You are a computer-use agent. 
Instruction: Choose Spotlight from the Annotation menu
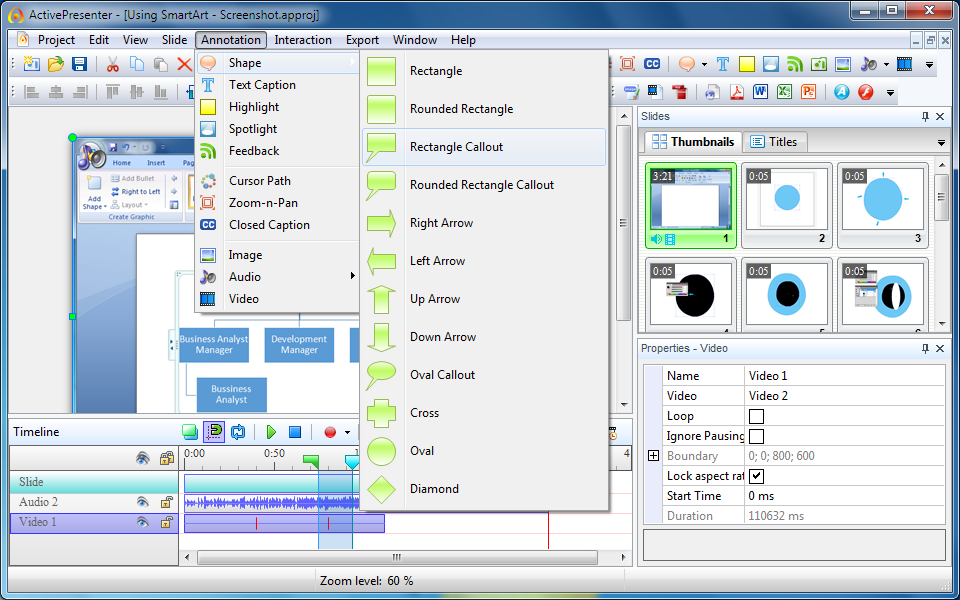pos(252,129)
